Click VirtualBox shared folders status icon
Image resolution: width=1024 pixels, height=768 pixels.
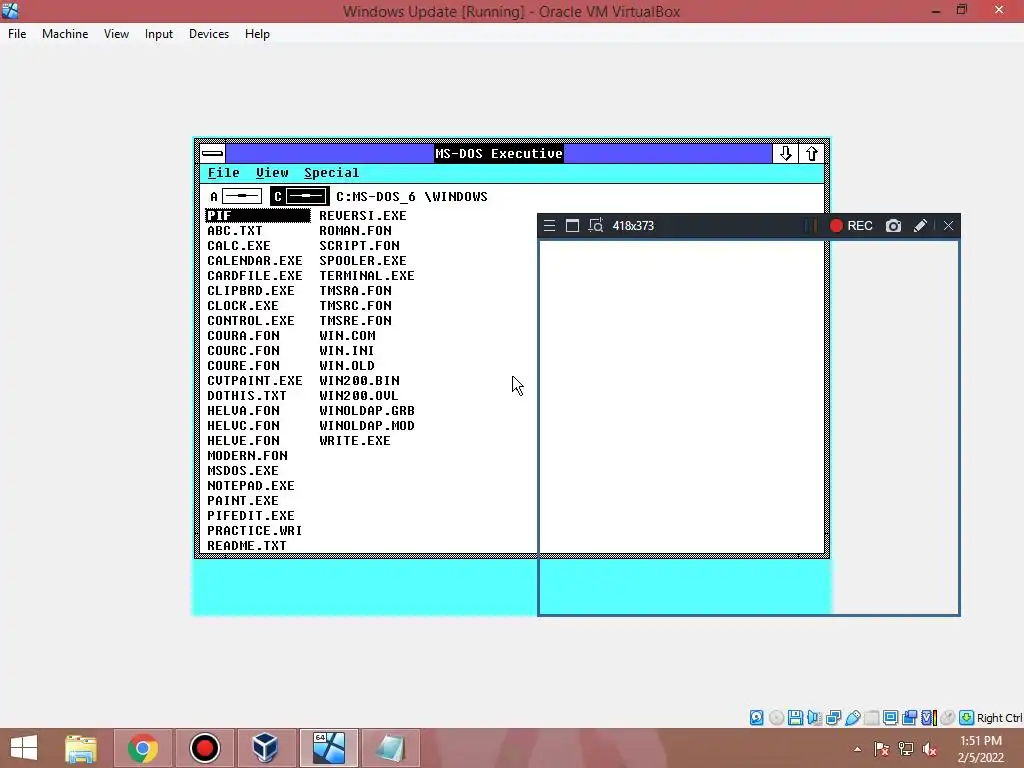click(x=871, y=718)
